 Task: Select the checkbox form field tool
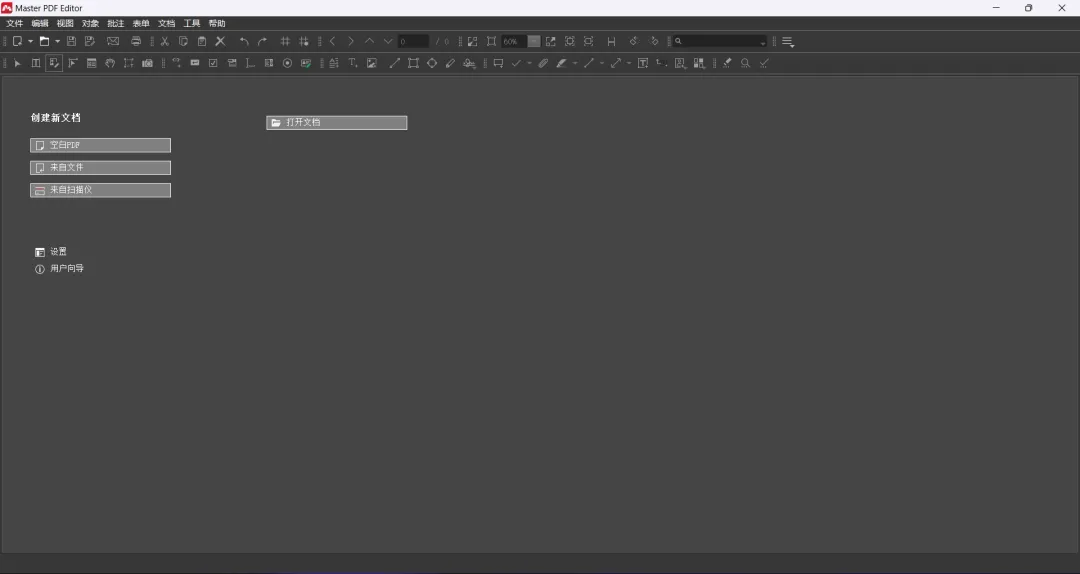pyautogui.click(x=213, y=63)
